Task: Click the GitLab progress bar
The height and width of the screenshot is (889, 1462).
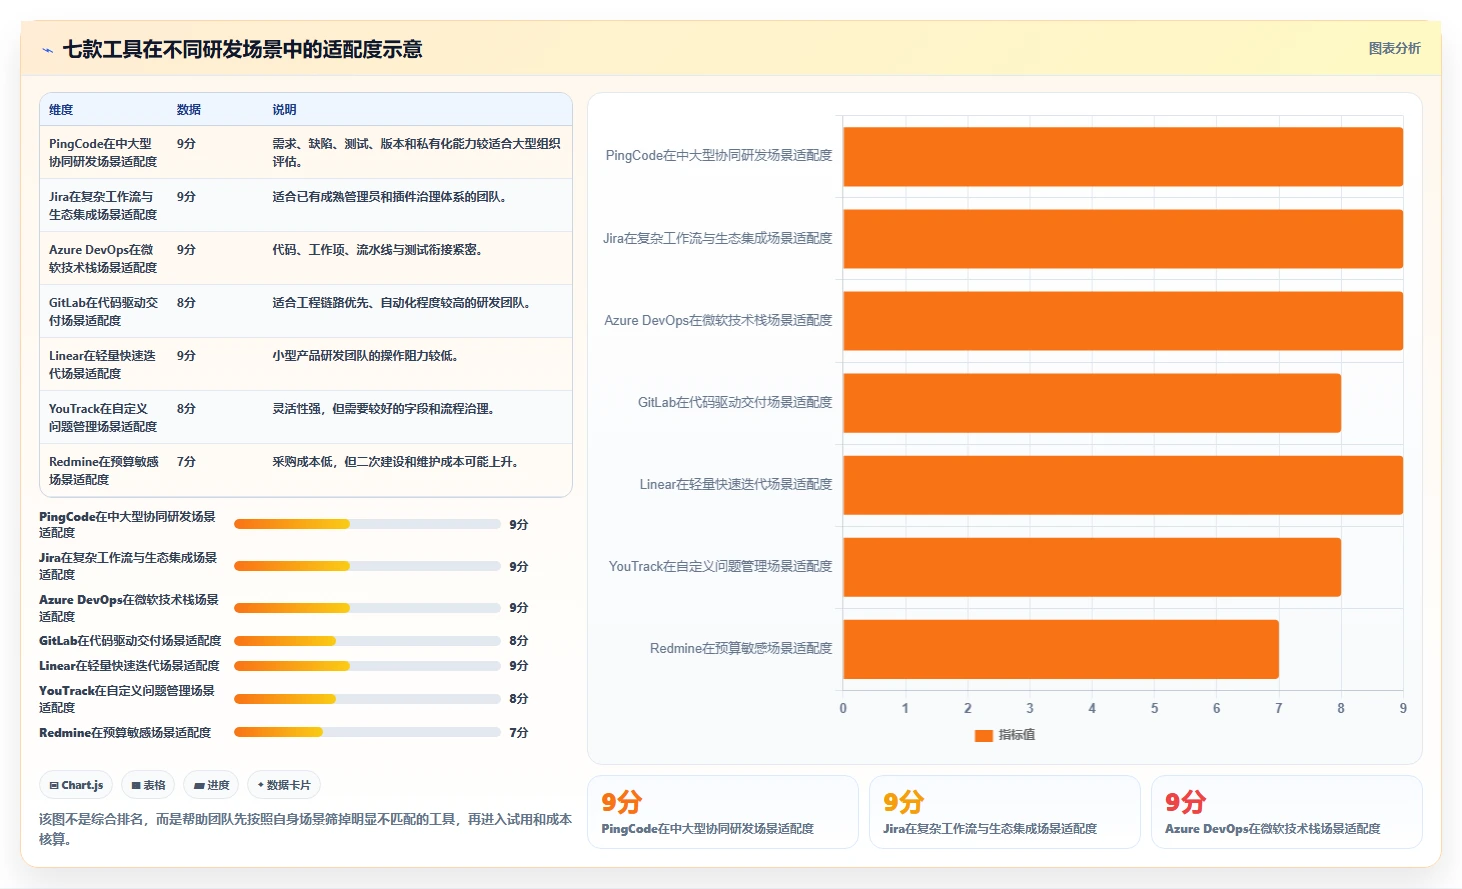Action: (x=367, y=641)
